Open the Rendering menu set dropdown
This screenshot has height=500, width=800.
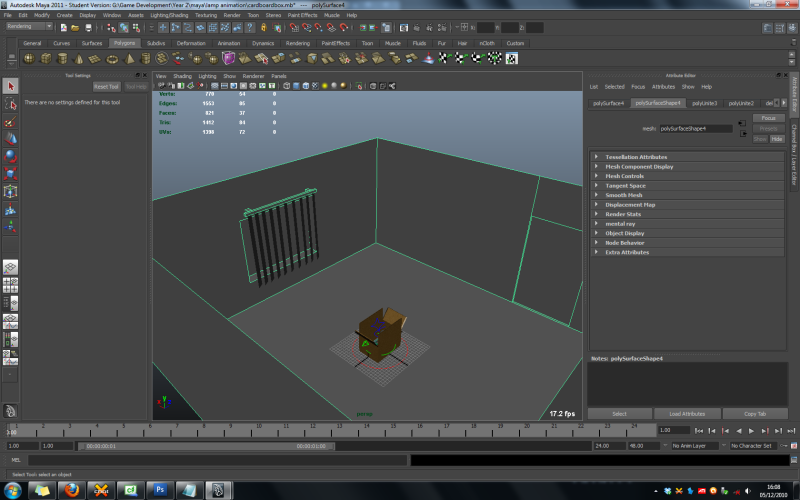(x=28, y=27)
